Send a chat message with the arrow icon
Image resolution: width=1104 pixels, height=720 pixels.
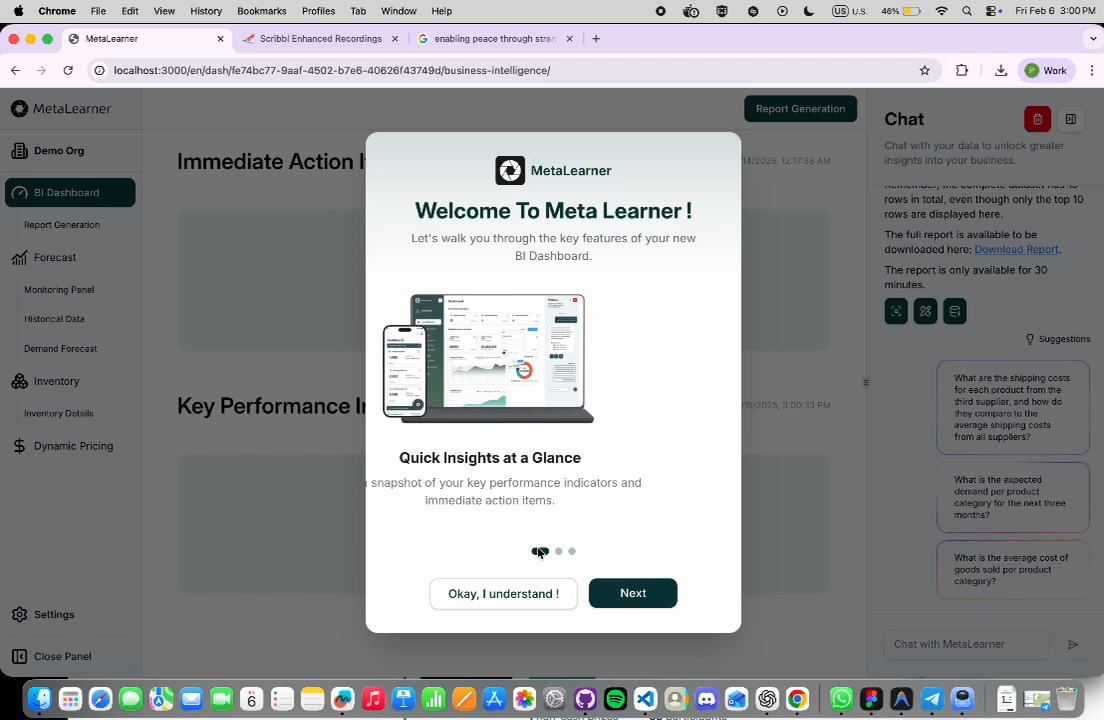1073,644
